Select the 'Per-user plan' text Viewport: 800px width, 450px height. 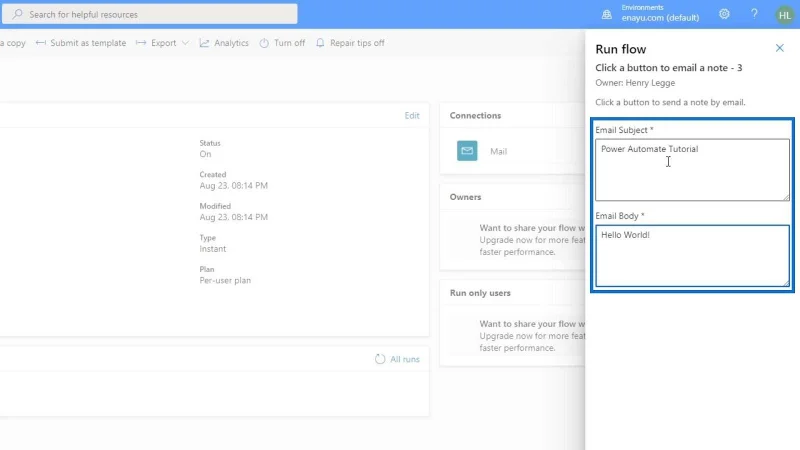click(225, 281)
